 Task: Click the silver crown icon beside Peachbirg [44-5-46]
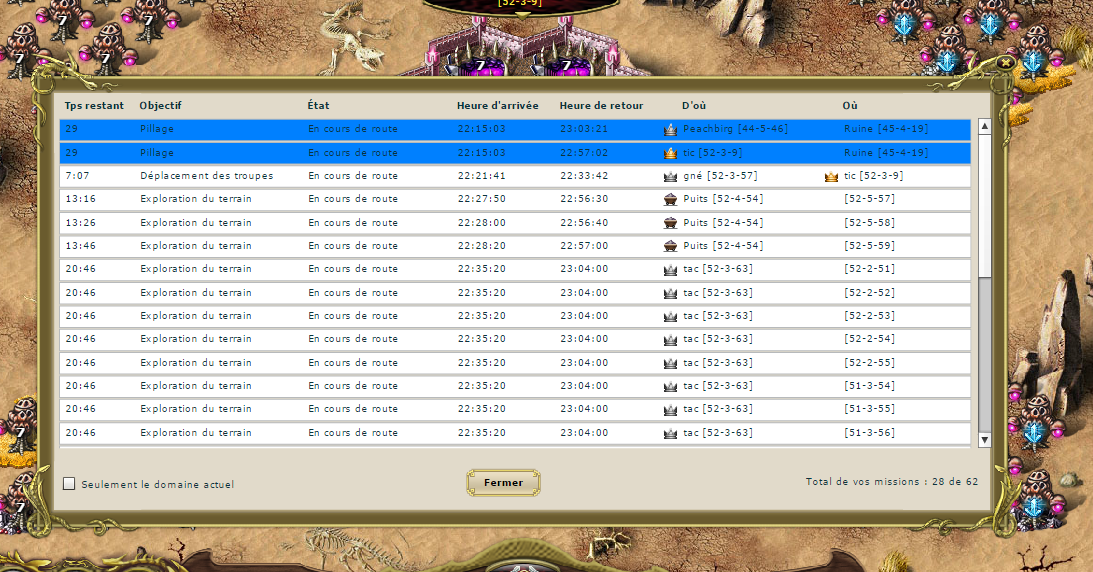[670, 130]
